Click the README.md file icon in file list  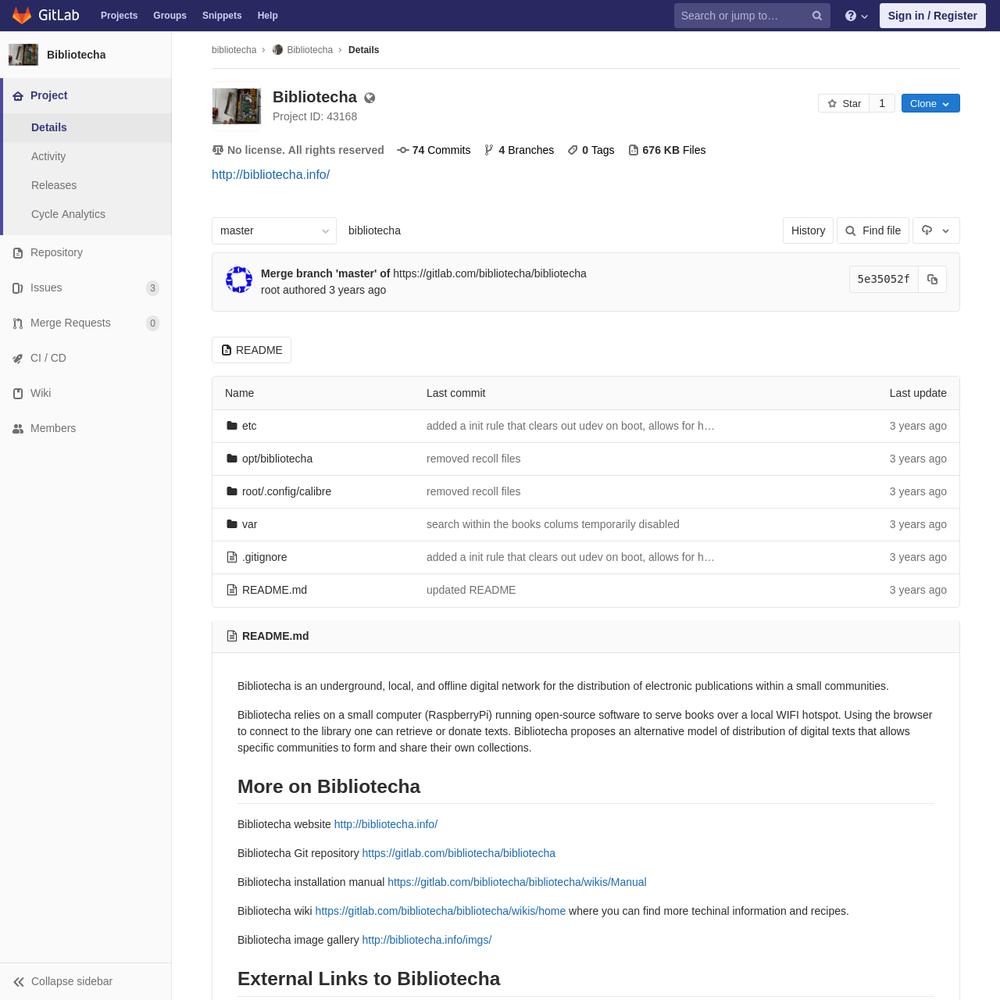[232, 590]
